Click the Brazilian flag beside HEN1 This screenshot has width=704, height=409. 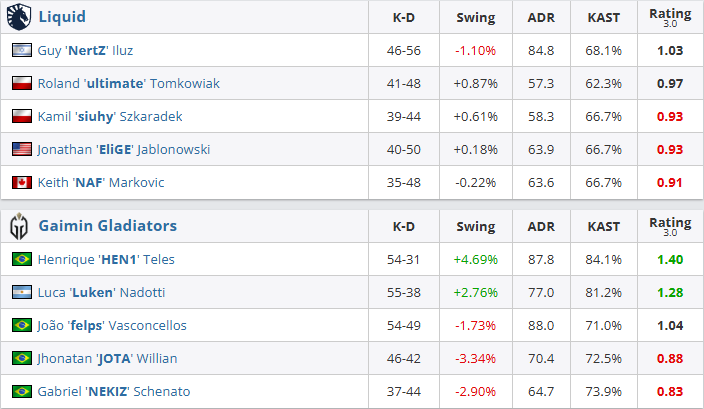[21, 259]
